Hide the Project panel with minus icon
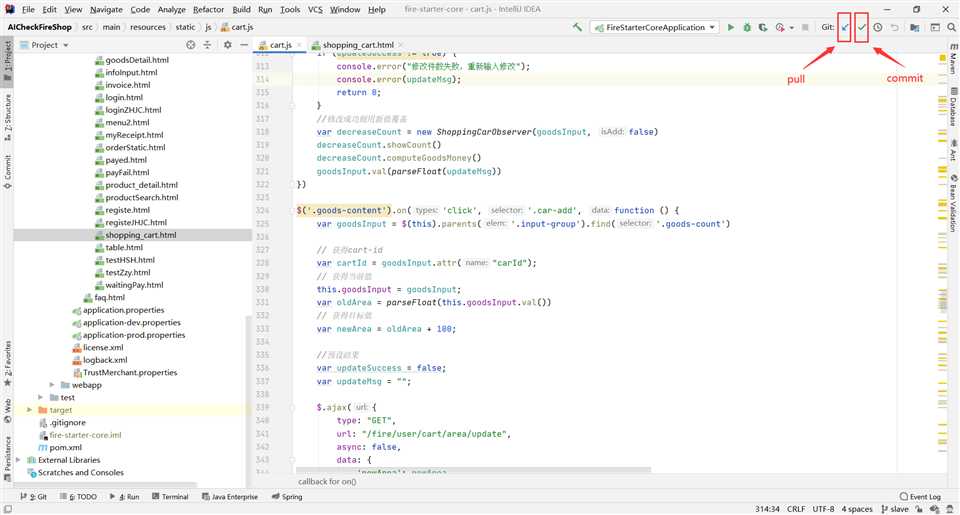 (244, 45)
